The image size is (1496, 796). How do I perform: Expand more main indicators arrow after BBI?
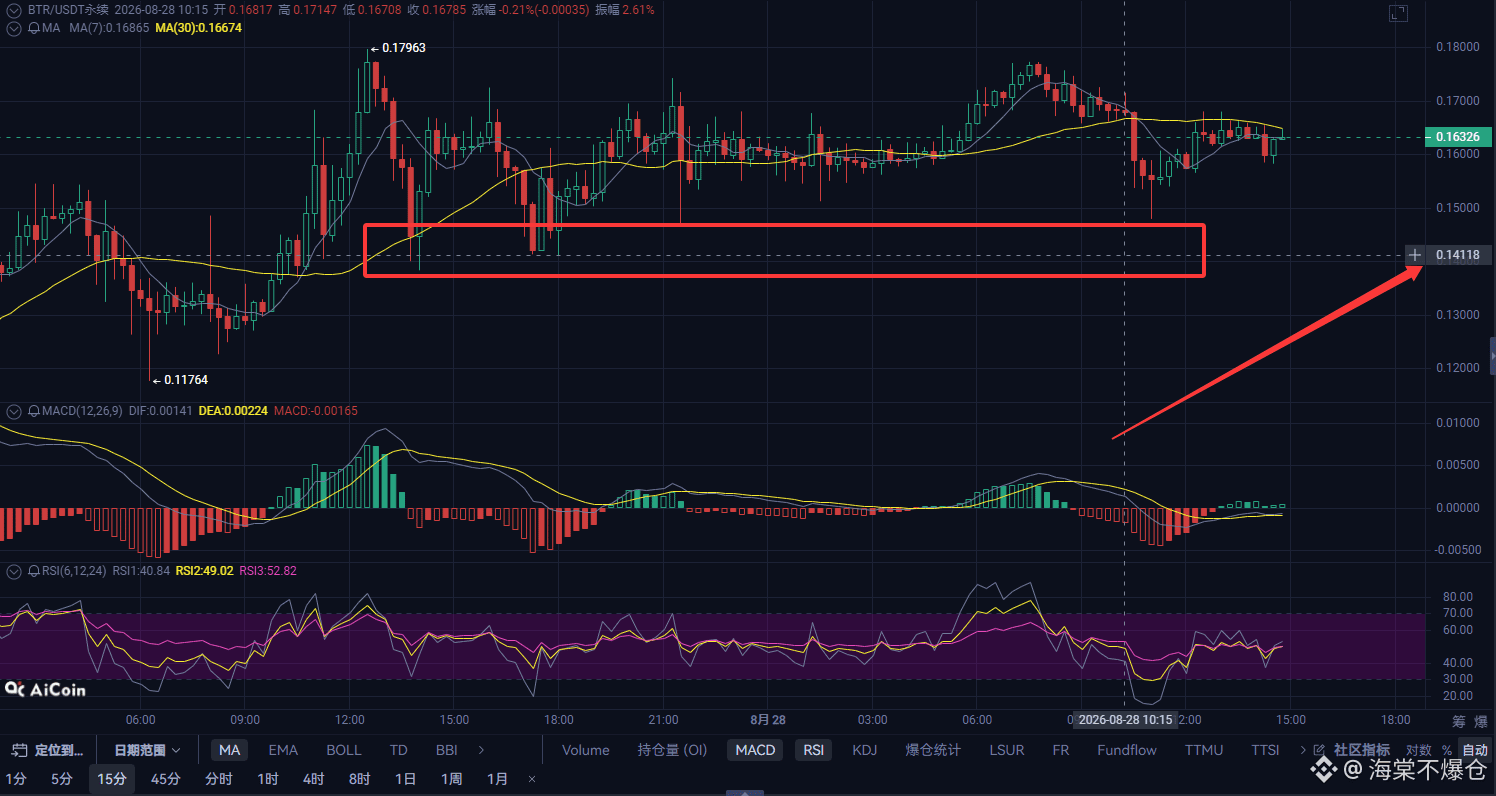[x=481, y=750]
